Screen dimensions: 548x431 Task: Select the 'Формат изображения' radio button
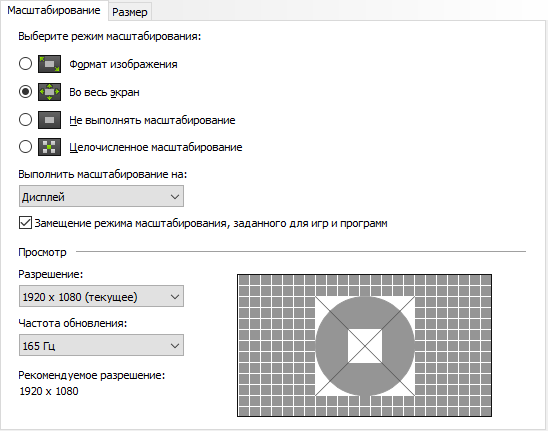click(x=25, y=64)
